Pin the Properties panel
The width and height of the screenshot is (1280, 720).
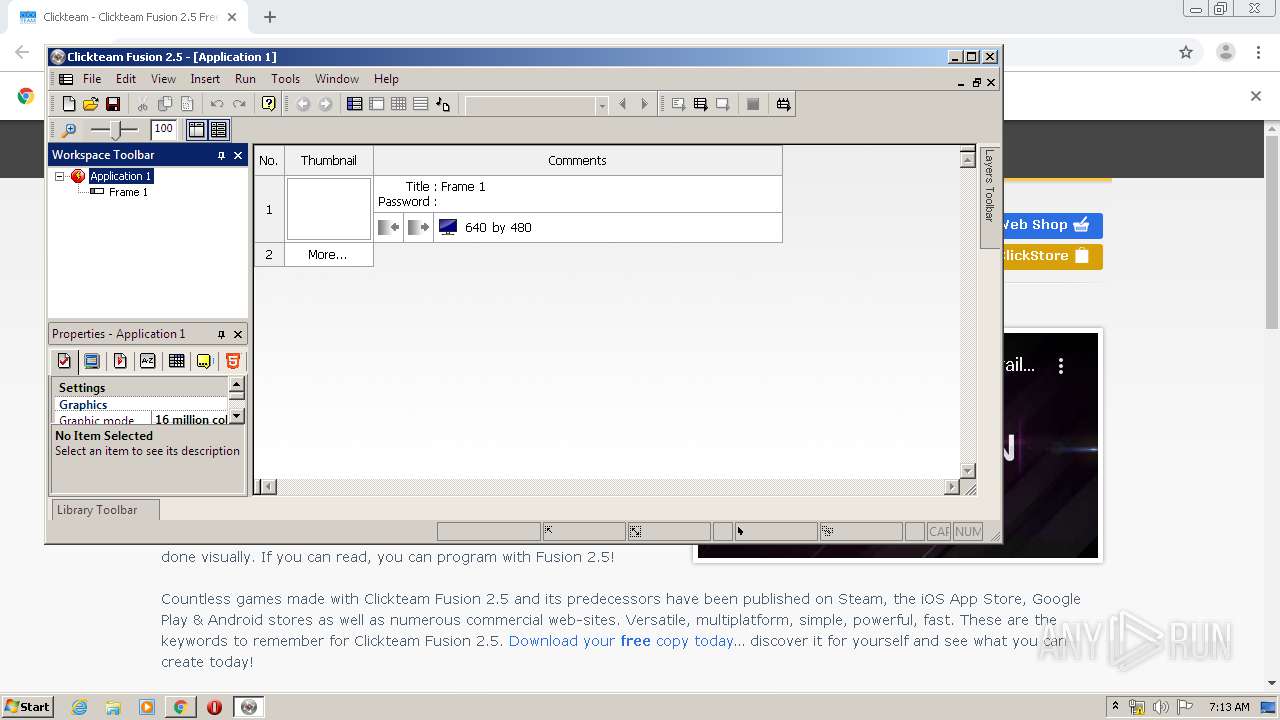click(221, 334)
